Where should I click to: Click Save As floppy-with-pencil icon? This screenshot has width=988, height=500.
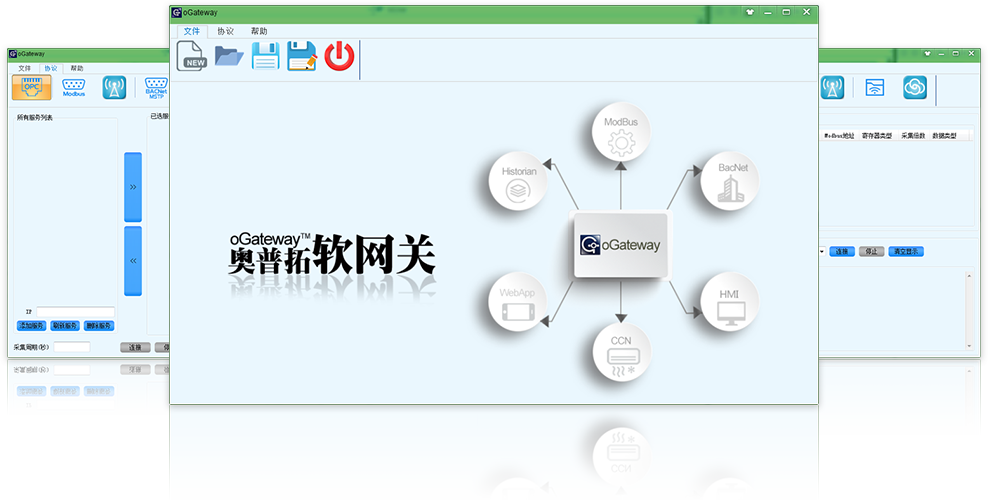302,55
